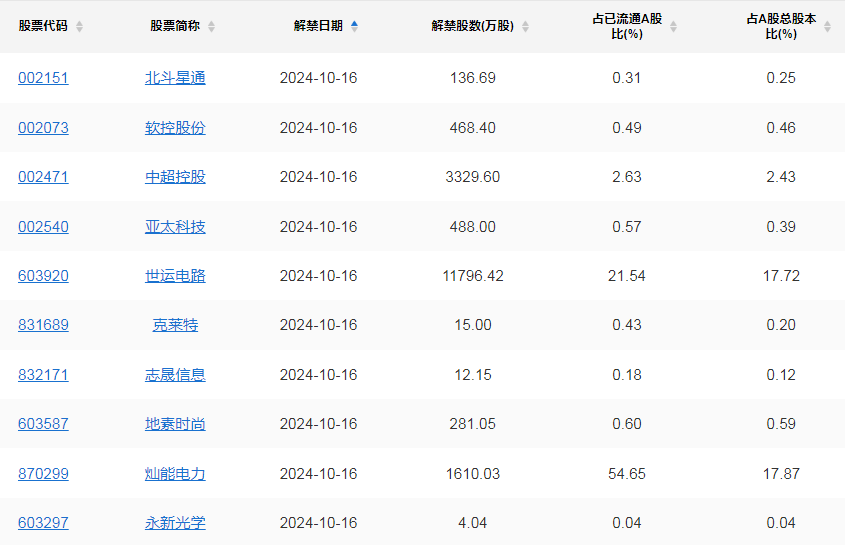Click the 股票简称 column header
845x545 pixels.
pos(175,26)
